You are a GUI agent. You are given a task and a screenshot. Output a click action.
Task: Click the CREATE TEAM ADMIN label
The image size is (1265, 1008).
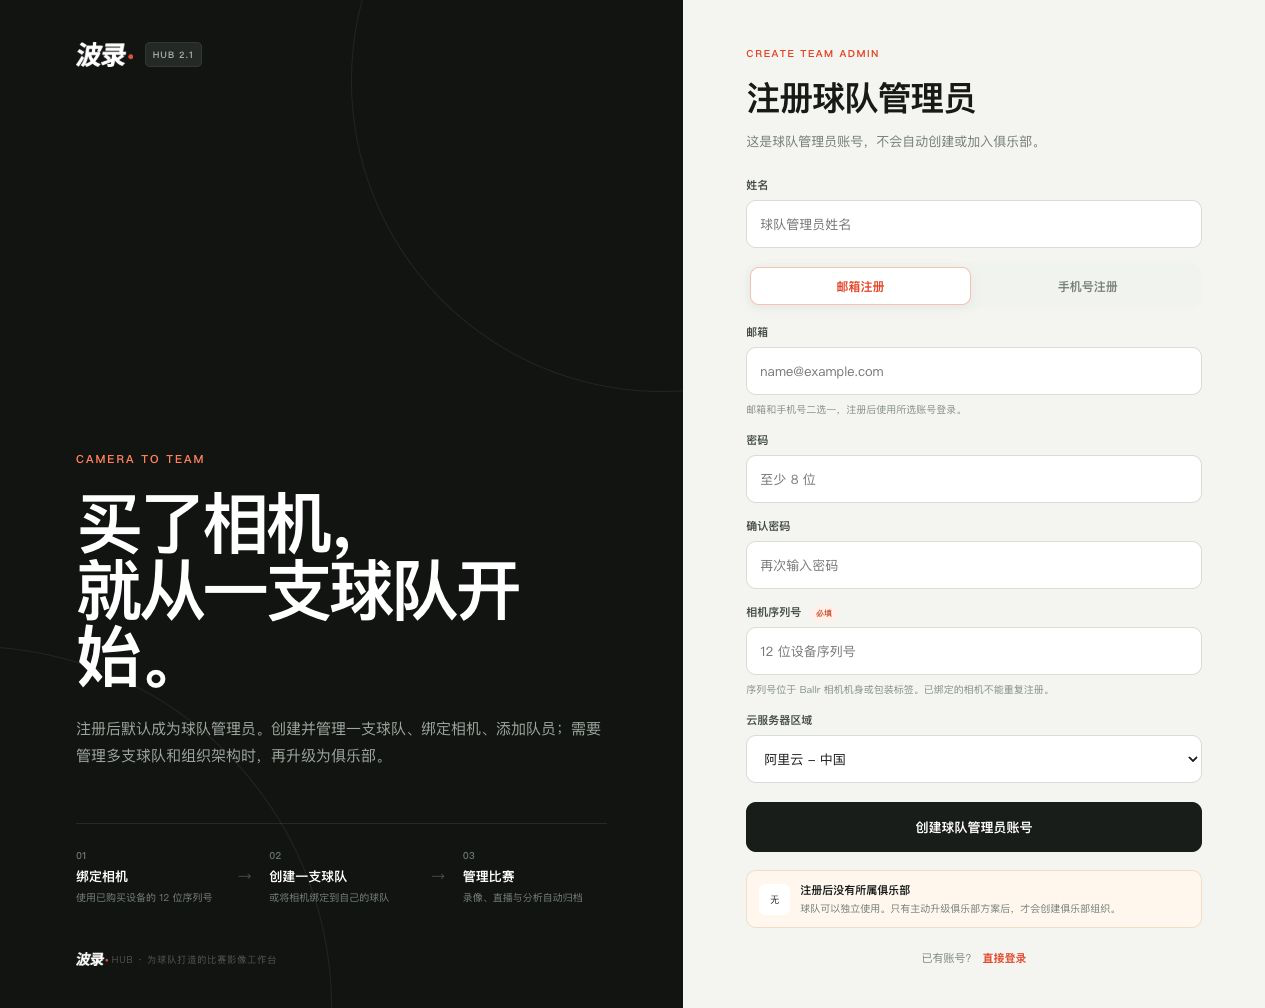[x=812, y=54]
